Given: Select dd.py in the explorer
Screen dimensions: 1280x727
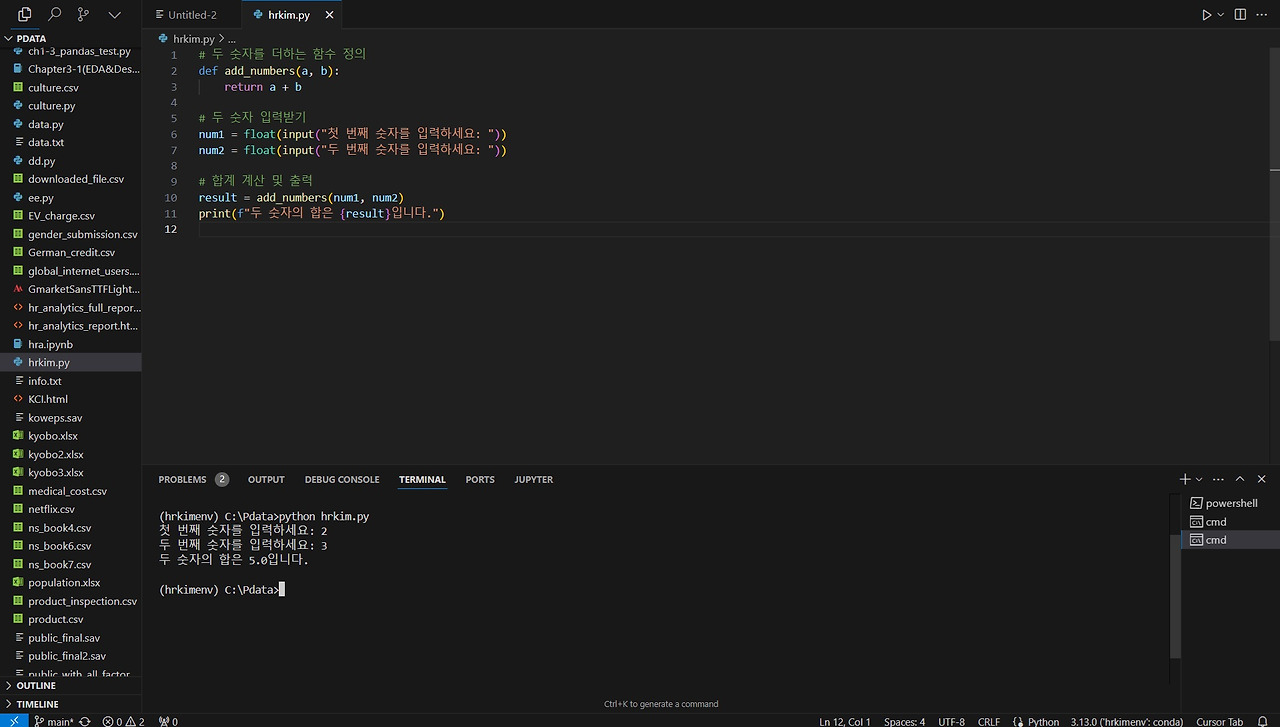Looking at the screenshot, I should pos(71,161).
